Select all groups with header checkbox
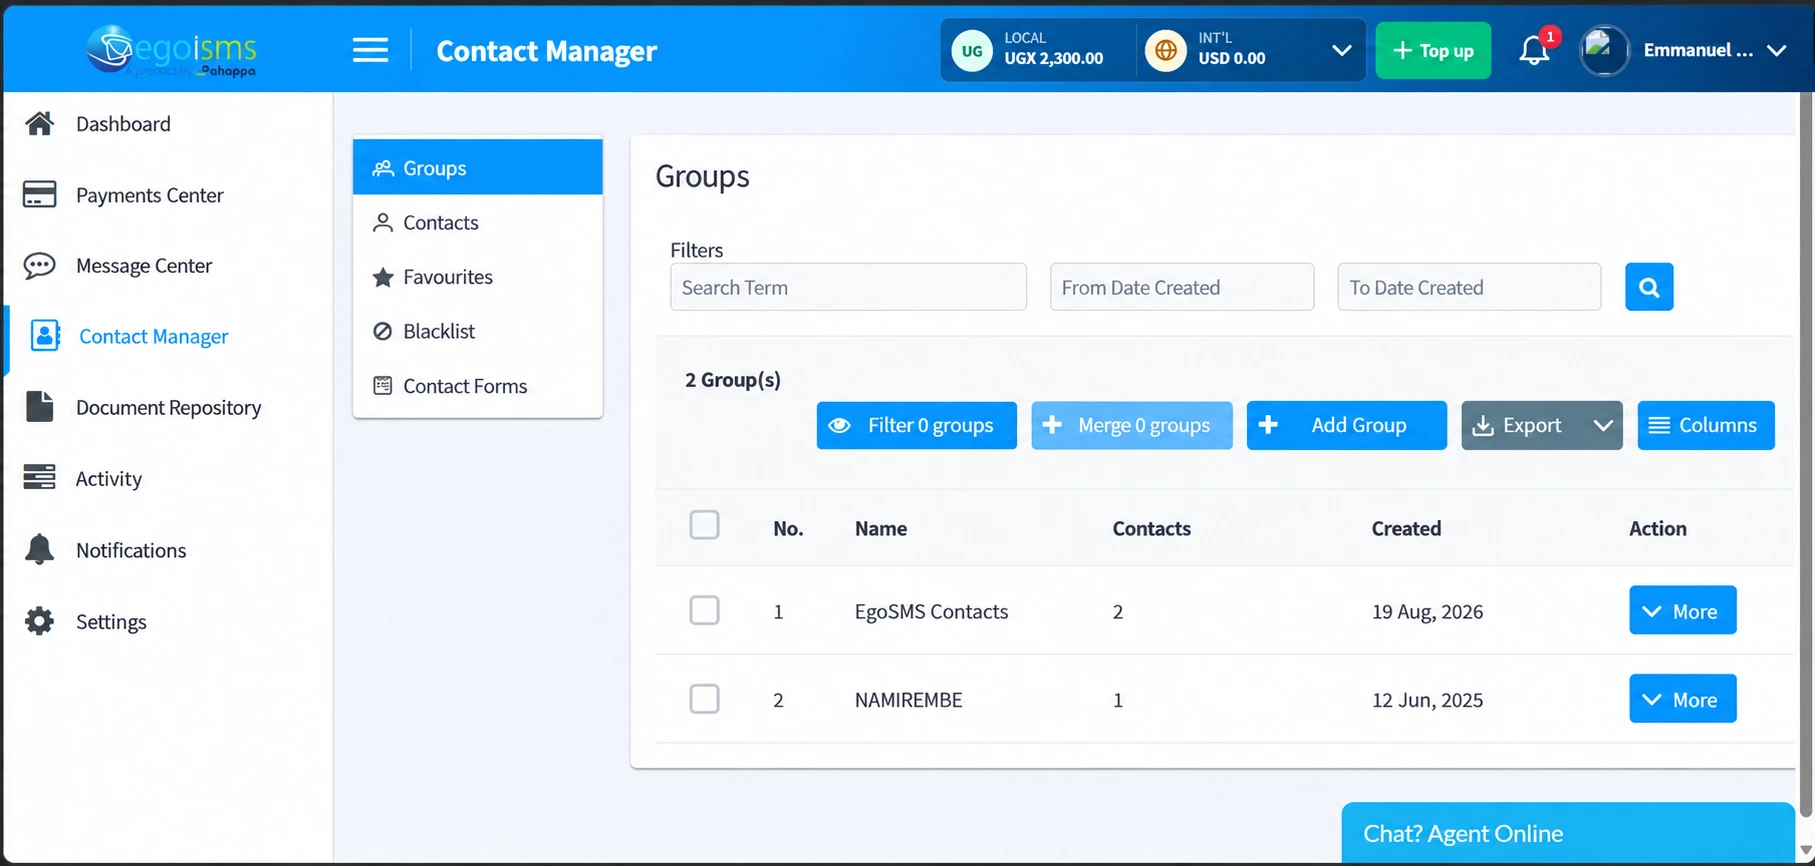Screen dimensions: 1815x866 tap(704, 525)
